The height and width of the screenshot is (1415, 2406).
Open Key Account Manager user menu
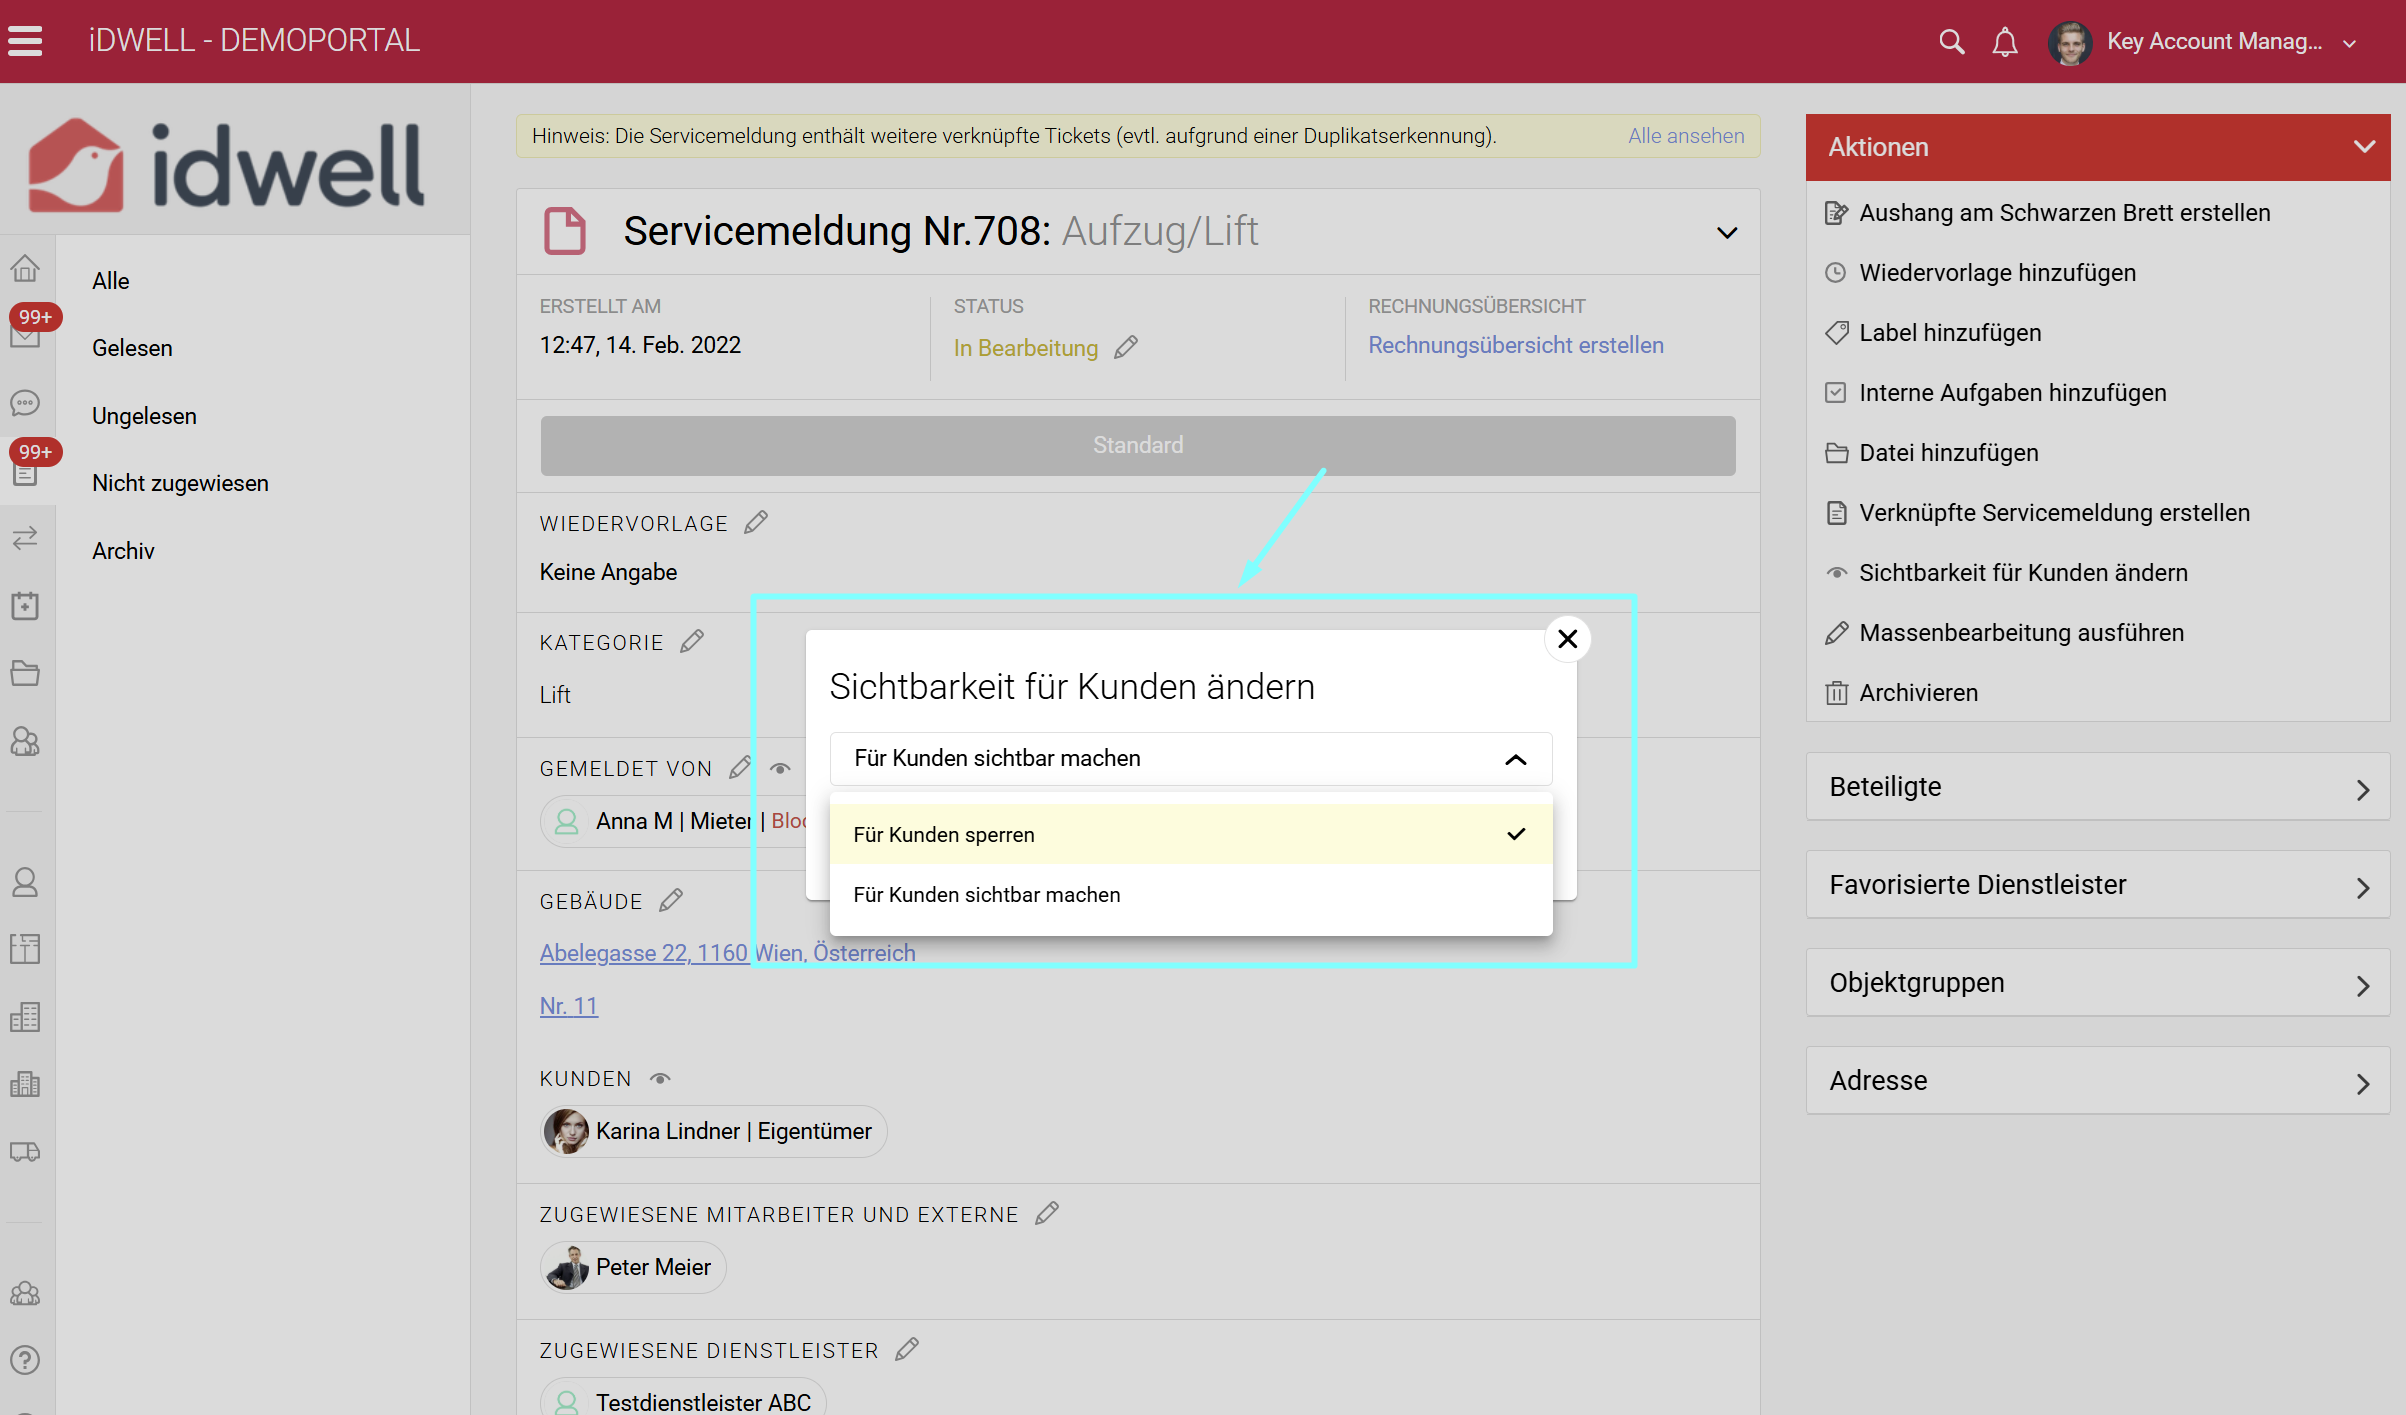[2214, 42]
